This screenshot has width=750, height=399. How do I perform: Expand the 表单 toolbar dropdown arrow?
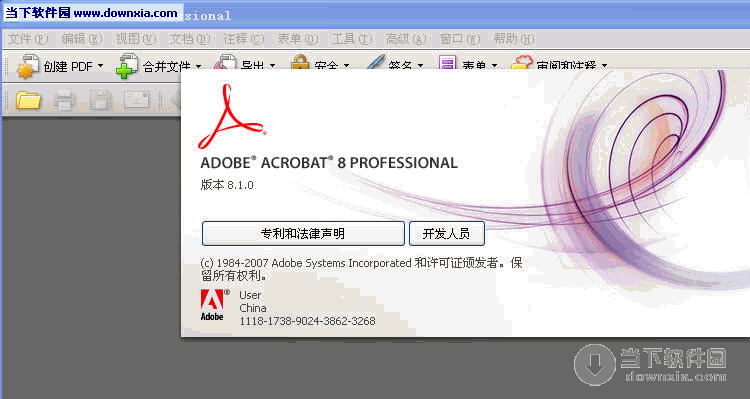point(495,66)
